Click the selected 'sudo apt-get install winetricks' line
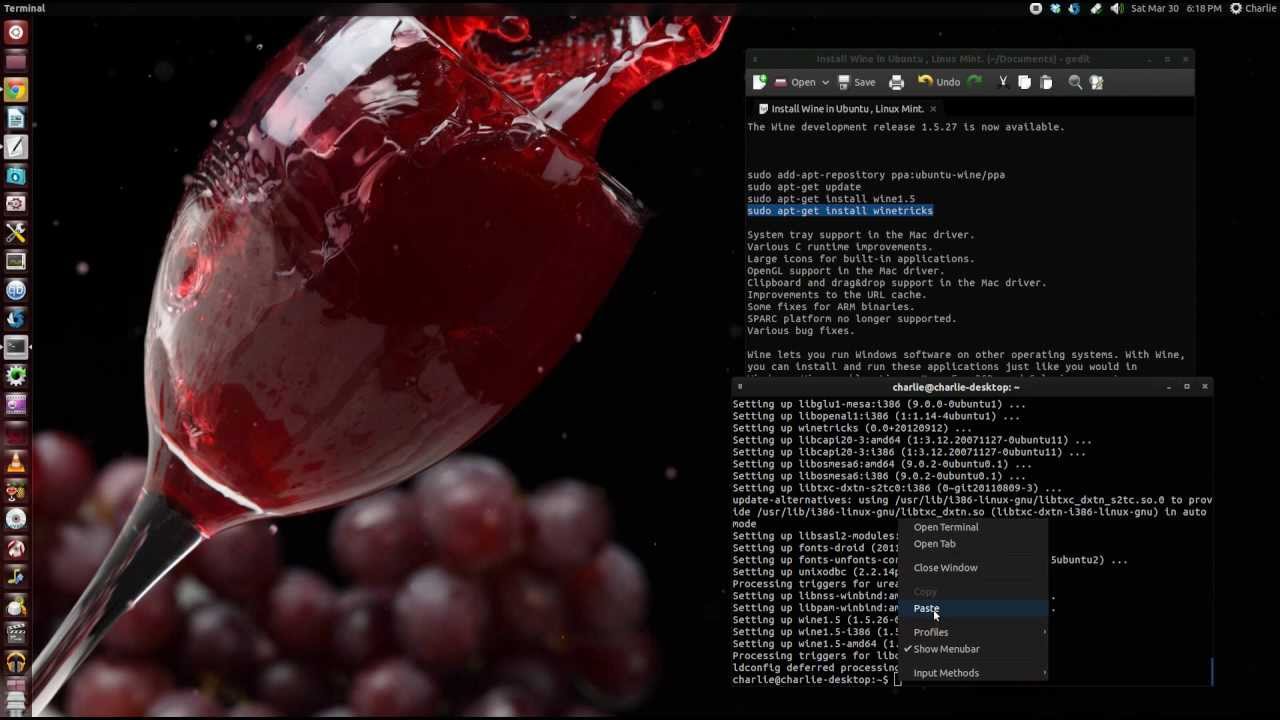 [x=840, y=211]
